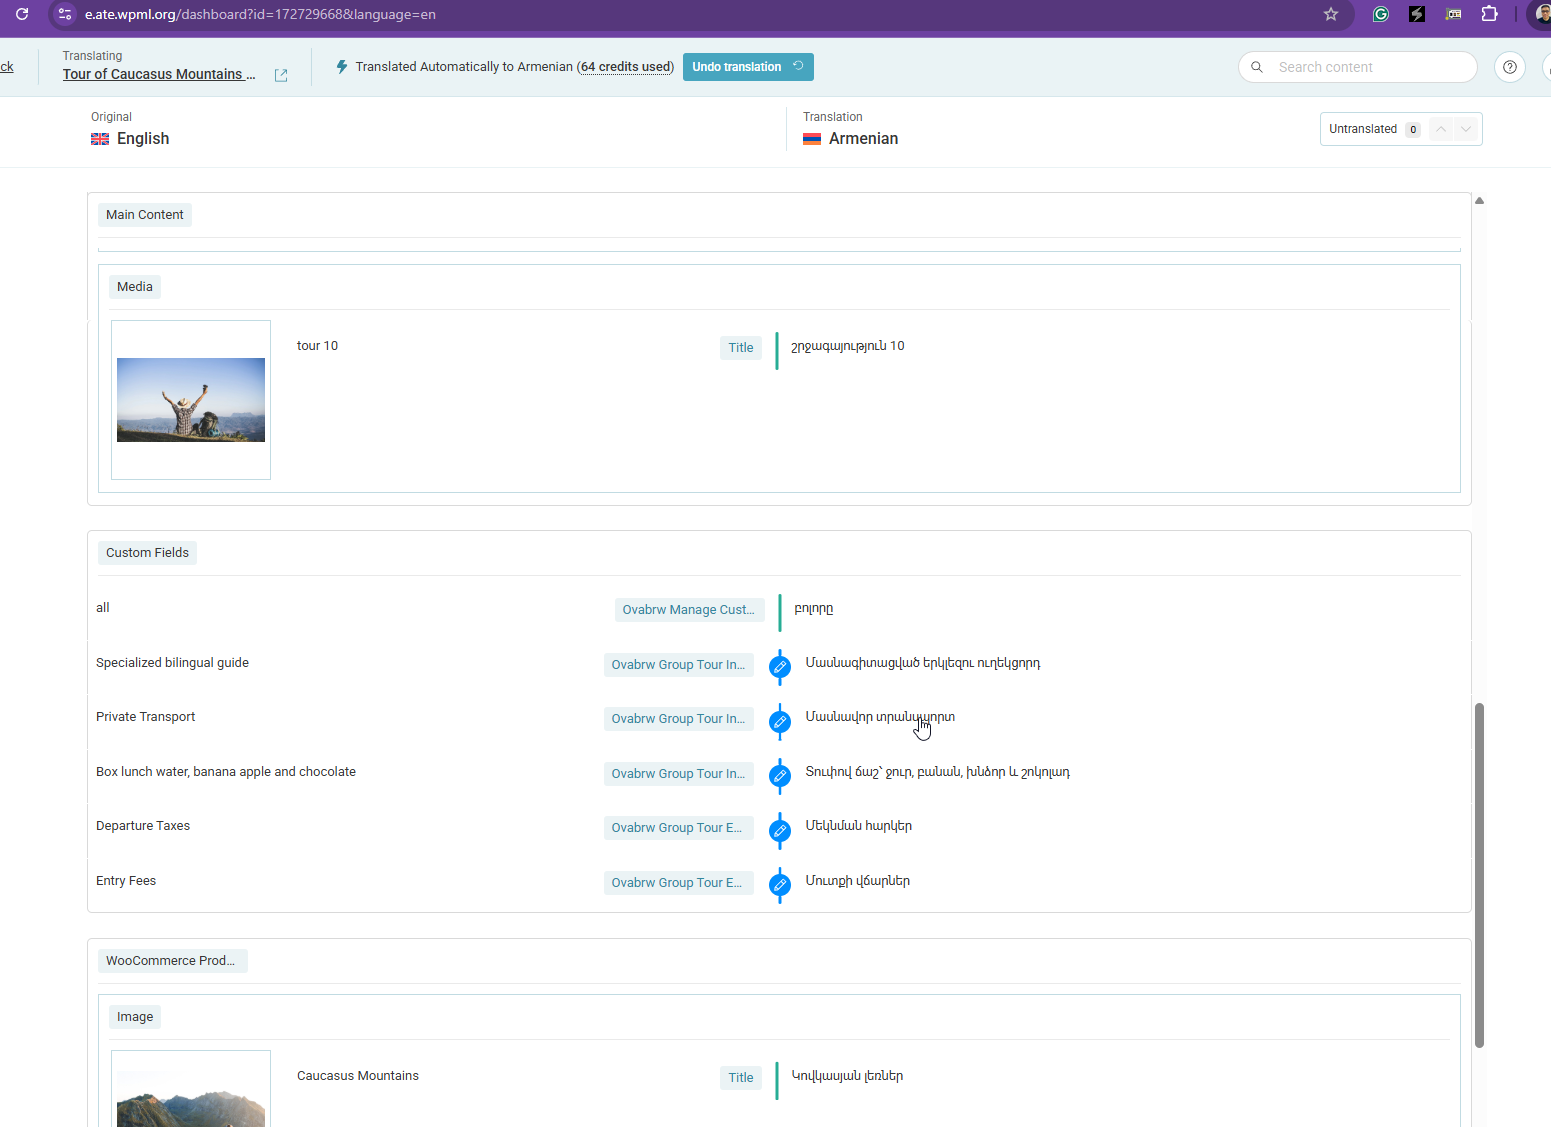Open the Grammarly extension icon
This screenshot has width=1551, height=1127.
pyautogui.click(x=1380, y=14)
